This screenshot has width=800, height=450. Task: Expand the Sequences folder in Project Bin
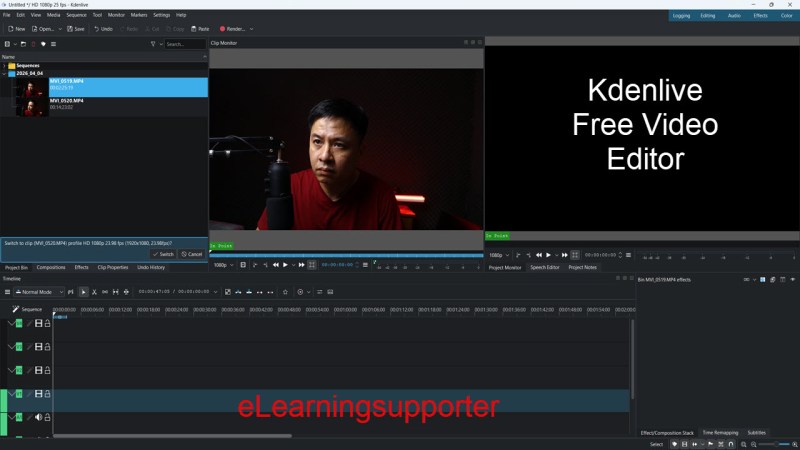[4, 66]
